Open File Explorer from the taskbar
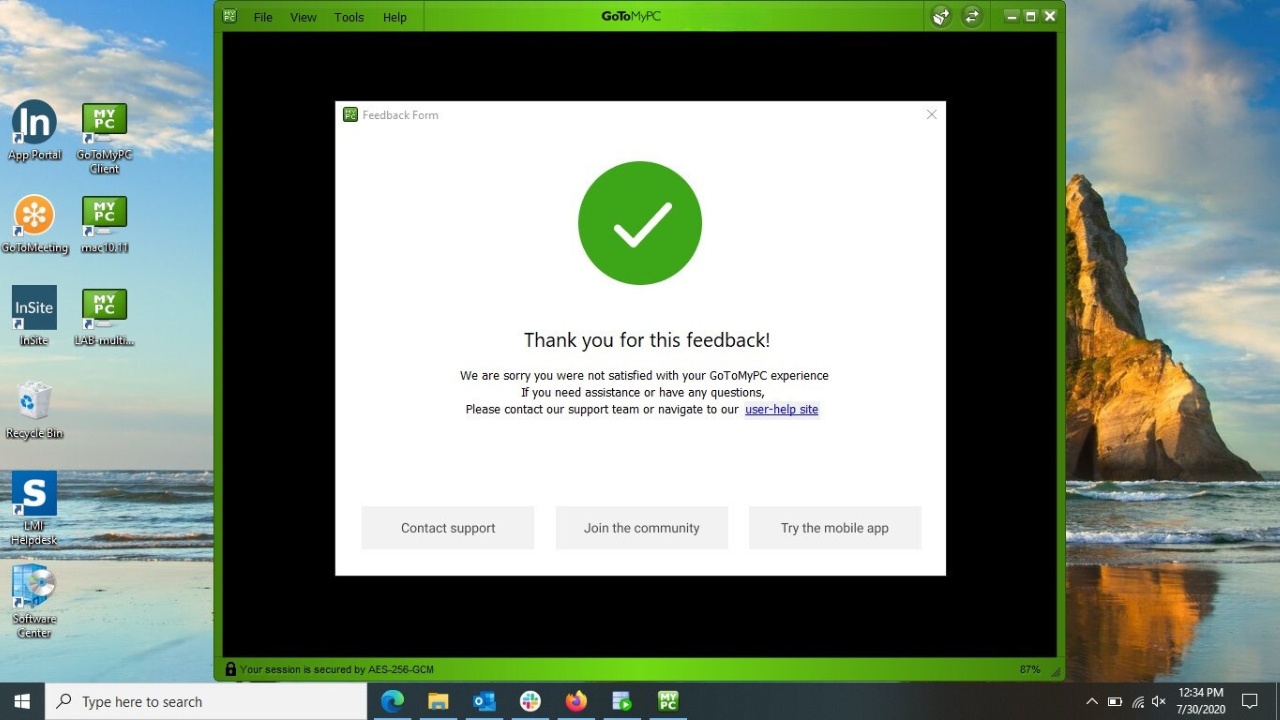This screenshot has height=720, width=1280. pos(438,701)
